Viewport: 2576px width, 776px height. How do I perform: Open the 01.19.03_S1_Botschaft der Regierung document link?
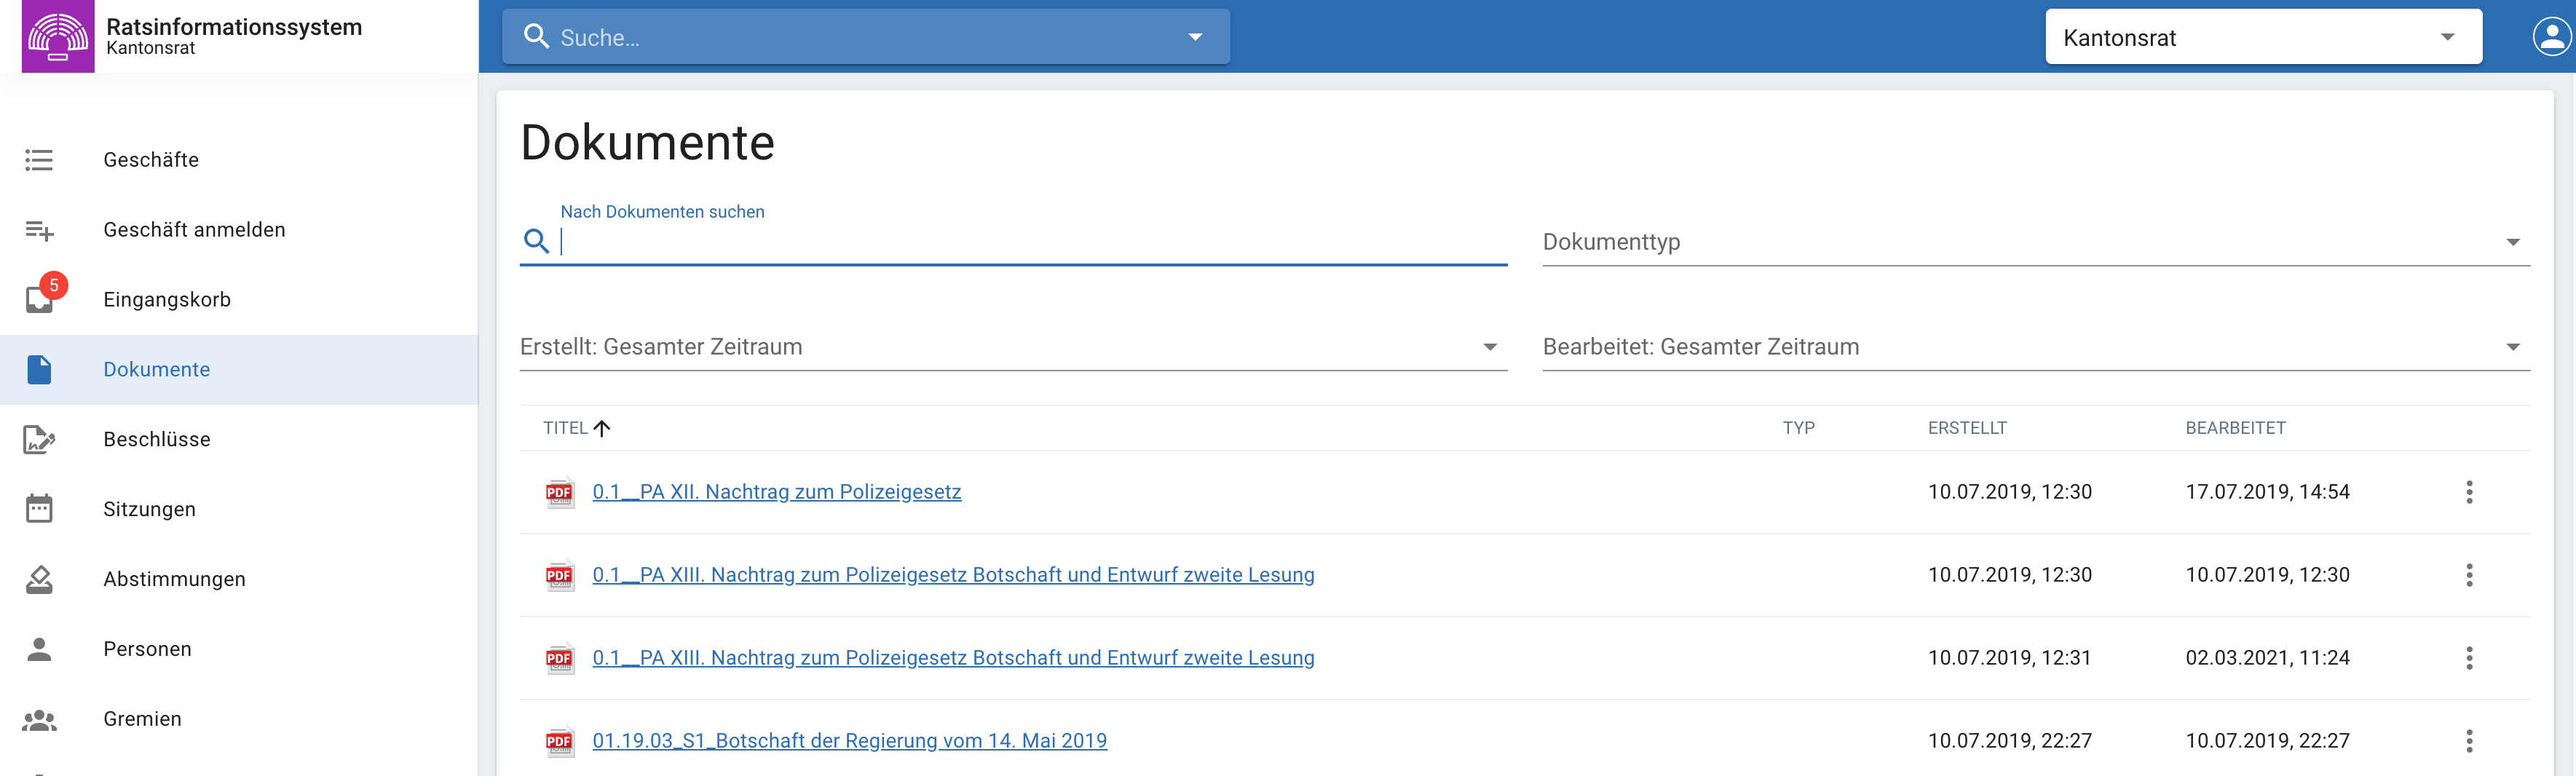tap(849, 741)
